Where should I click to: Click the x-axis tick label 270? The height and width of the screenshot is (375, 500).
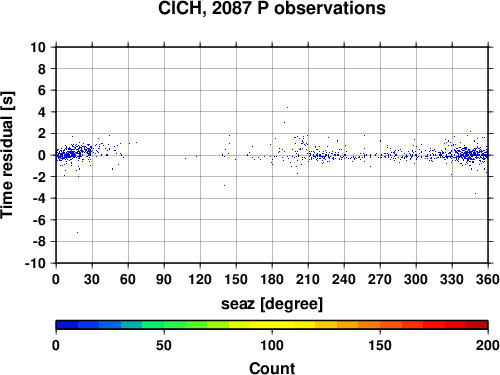tap(380, 279)
